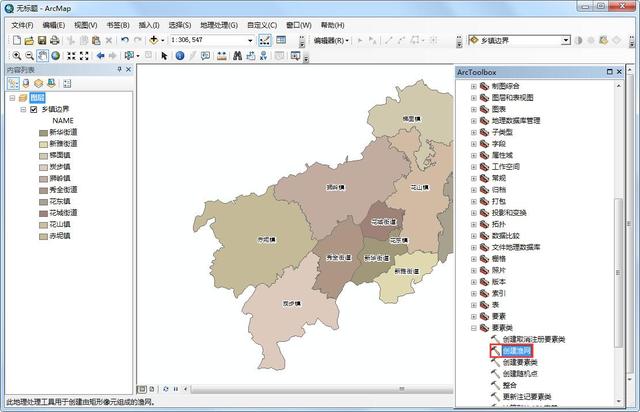
Task: Save the map document
Action: (x=42, y=40)
